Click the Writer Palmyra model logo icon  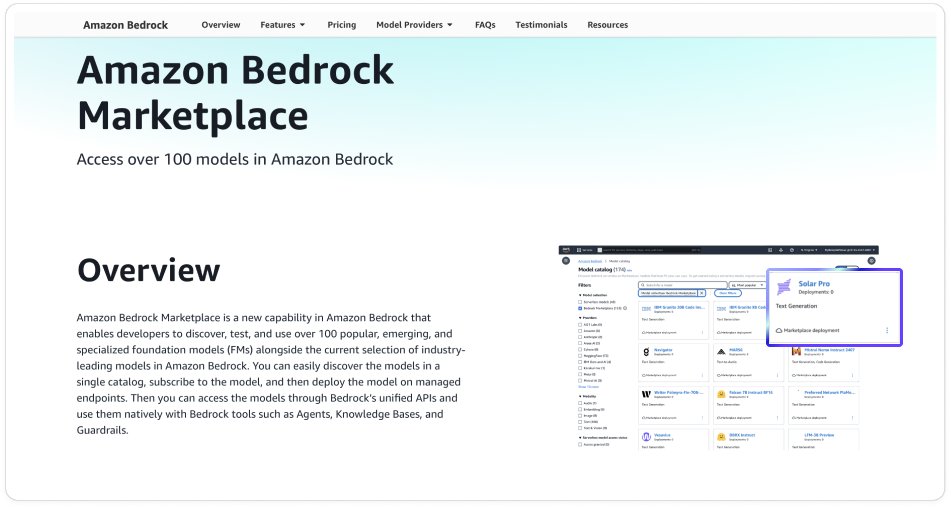(646, 394)
